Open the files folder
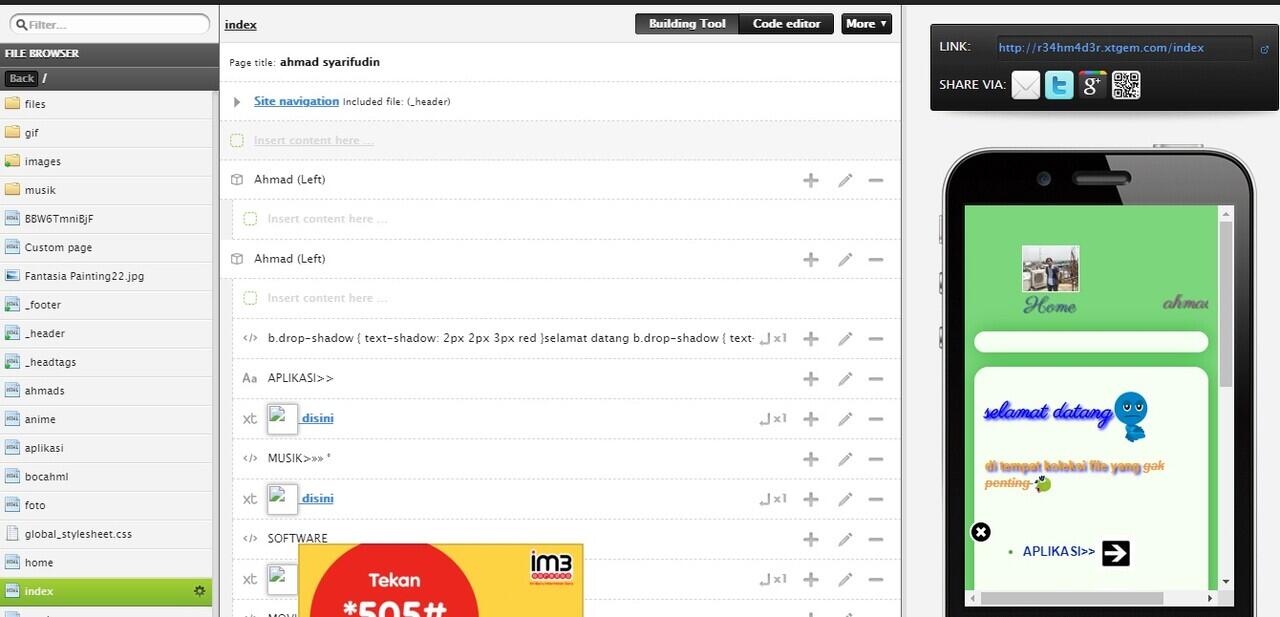 pos(106,104)
